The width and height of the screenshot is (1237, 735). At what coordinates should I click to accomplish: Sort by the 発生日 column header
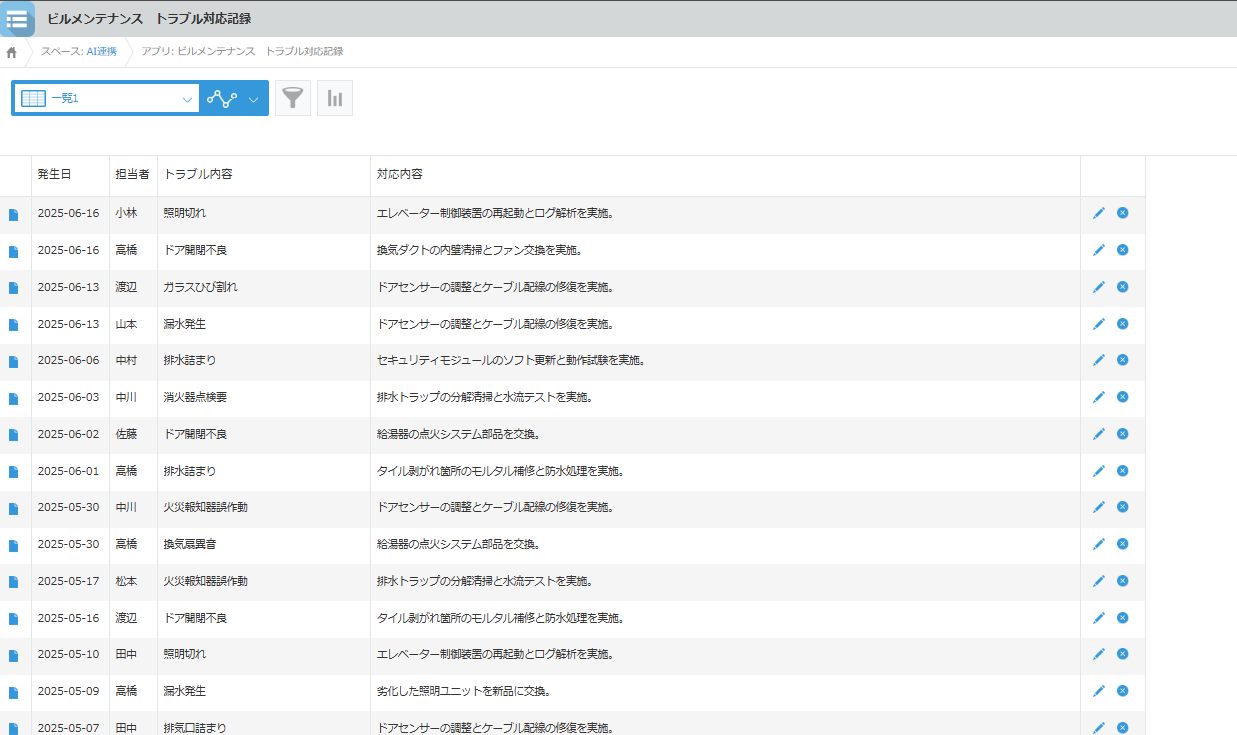(54, 174)
